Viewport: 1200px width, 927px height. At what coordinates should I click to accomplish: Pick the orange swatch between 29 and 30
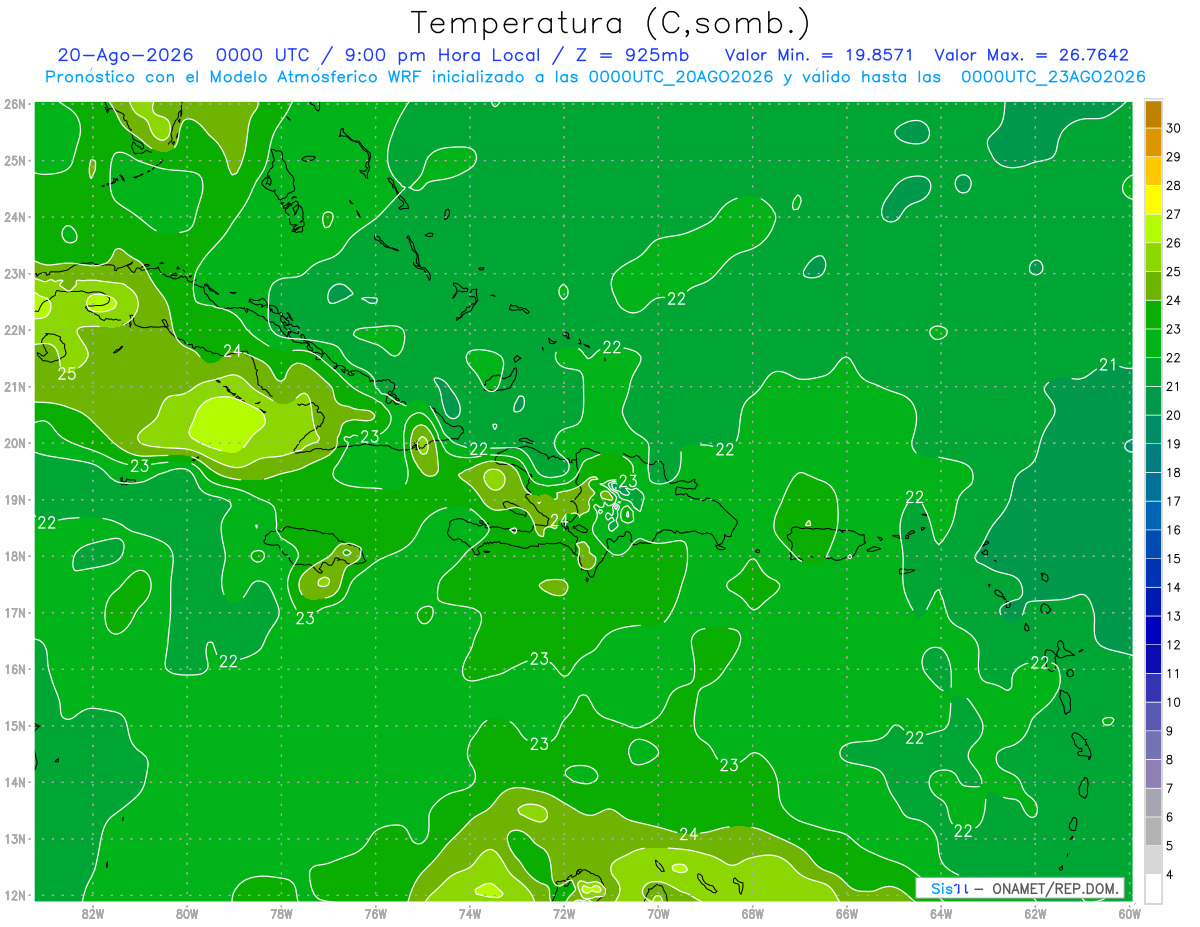1153,143
